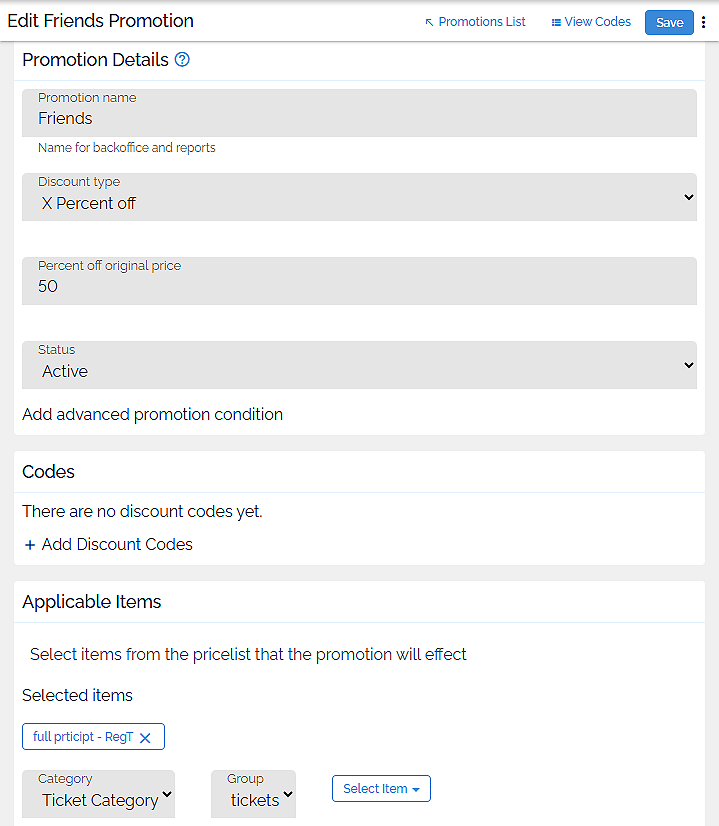This screenshot has width=719, height=826.
Task: Open the Group tickets dropdown
Action: click(x=254, y=794)
